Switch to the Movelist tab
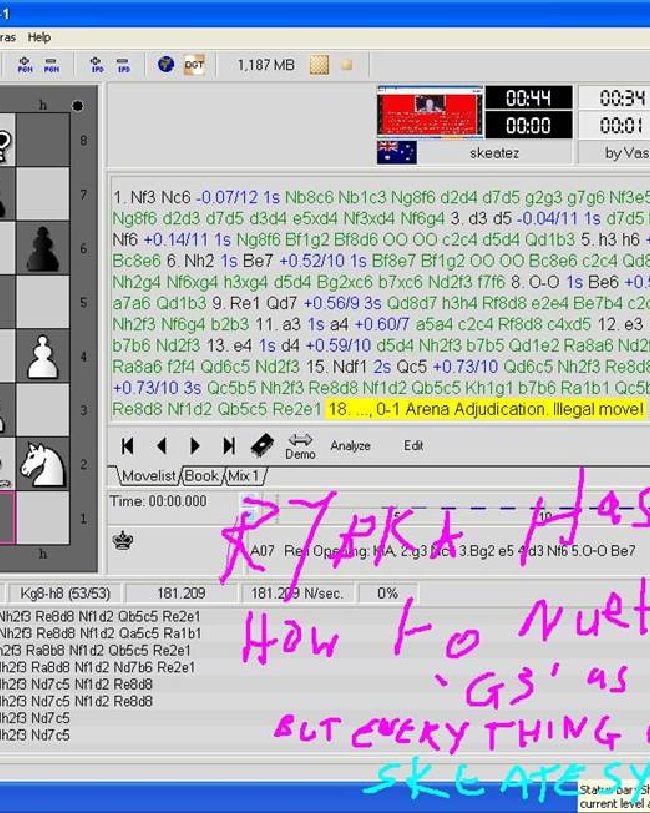The height and width of the screenshot is (813, 650). [148, 476]
